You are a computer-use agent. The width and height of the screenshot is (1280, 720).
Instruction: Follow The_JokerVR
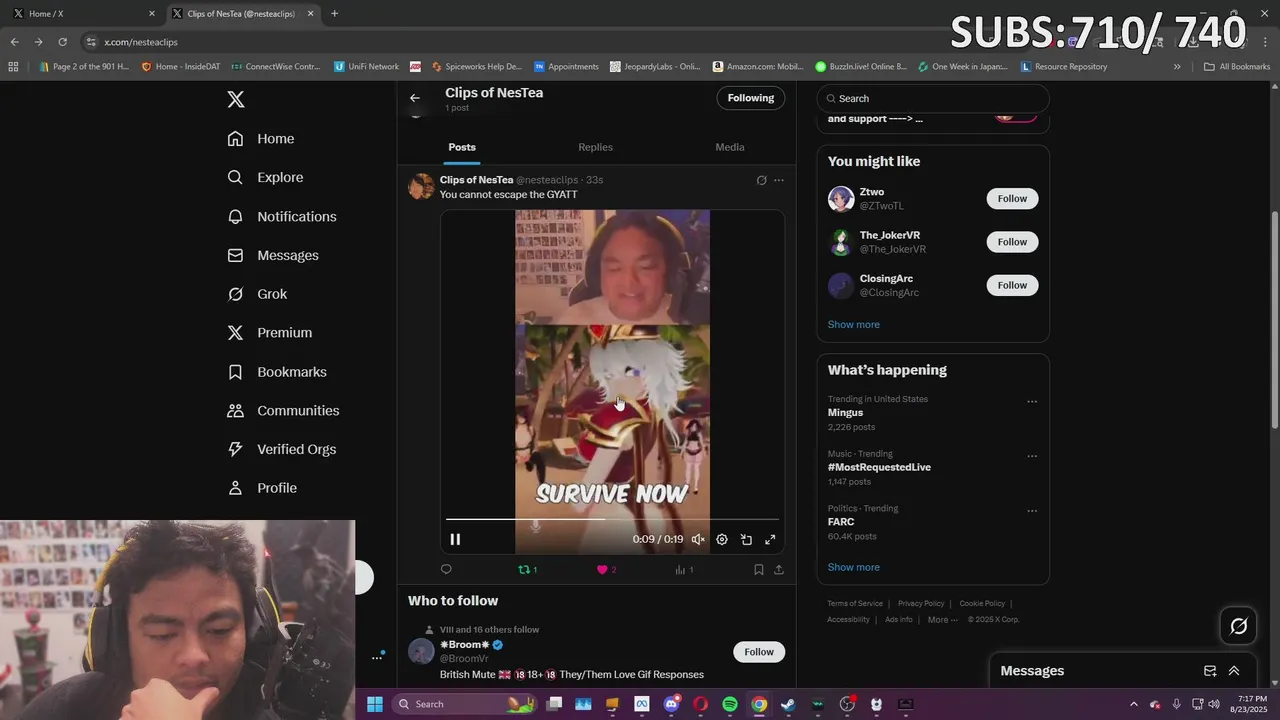pyautogui.click(x=1012, y=242)
